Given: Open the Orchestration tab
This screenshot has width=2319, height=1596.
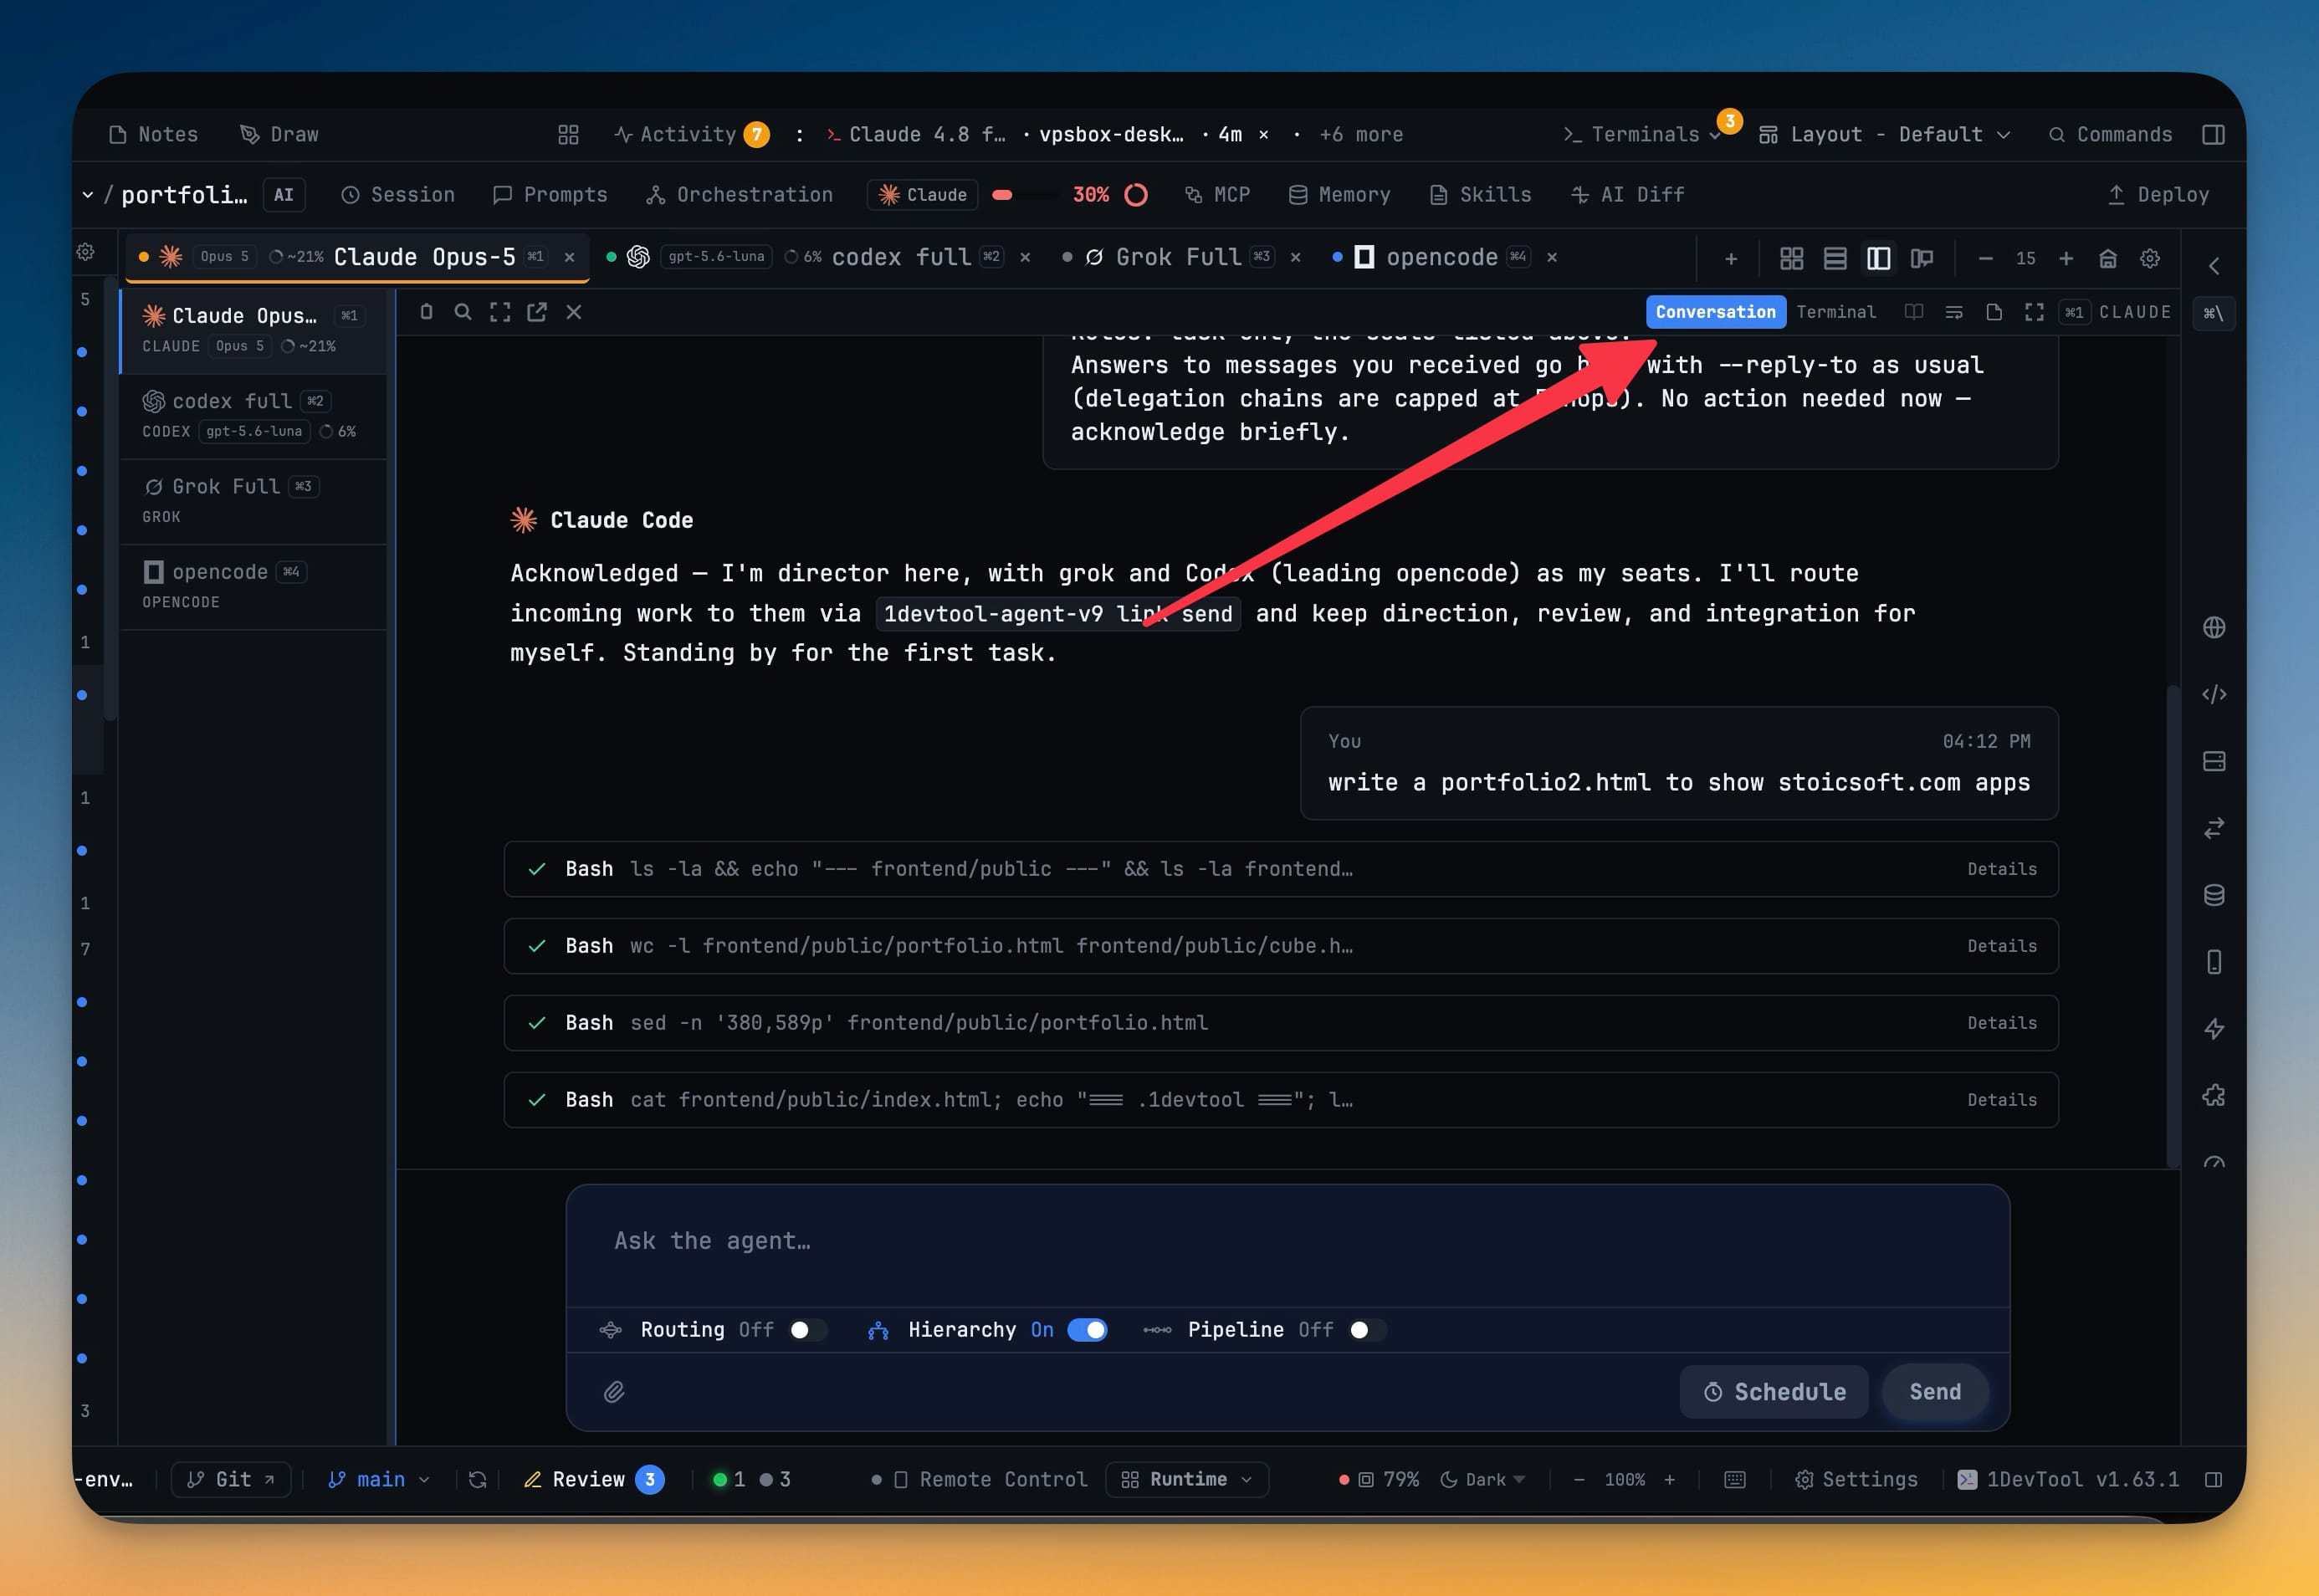Looking at the screenshot, I should tap(740, 194).
